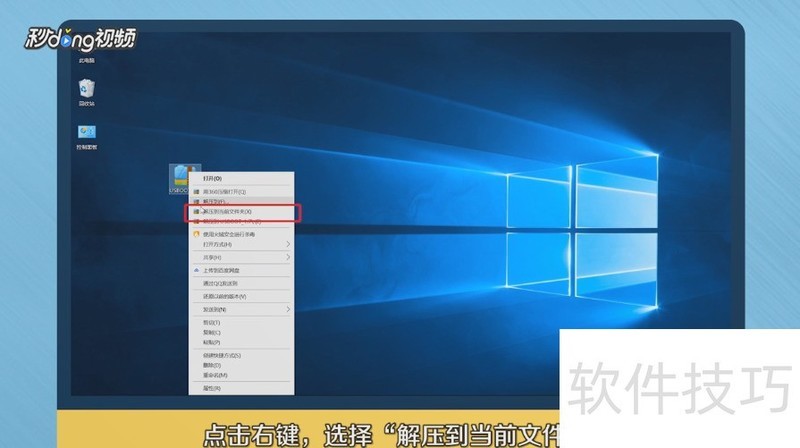Screen dimensions: 800x448
Task: Expand the 共享(H) submenu
Action: pyautogui.click(x=241, y=258)
